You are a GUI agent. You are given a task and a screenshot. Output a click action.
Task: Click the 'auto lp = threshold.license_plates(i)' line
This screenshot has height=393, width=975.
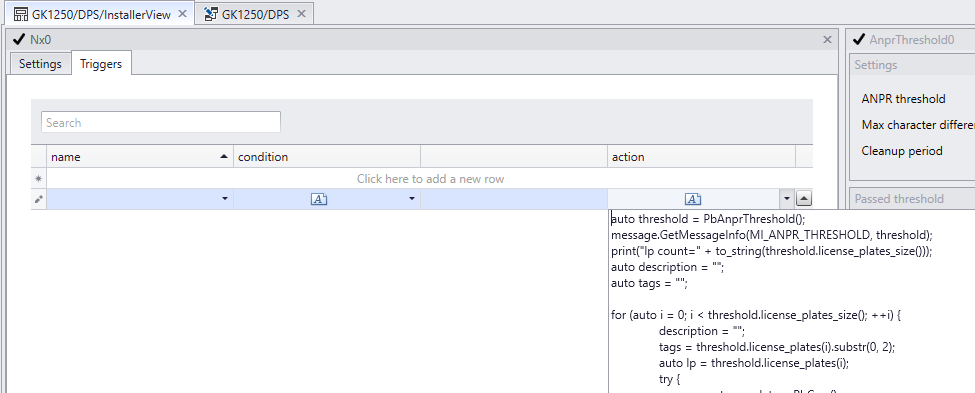pos(754,363)
